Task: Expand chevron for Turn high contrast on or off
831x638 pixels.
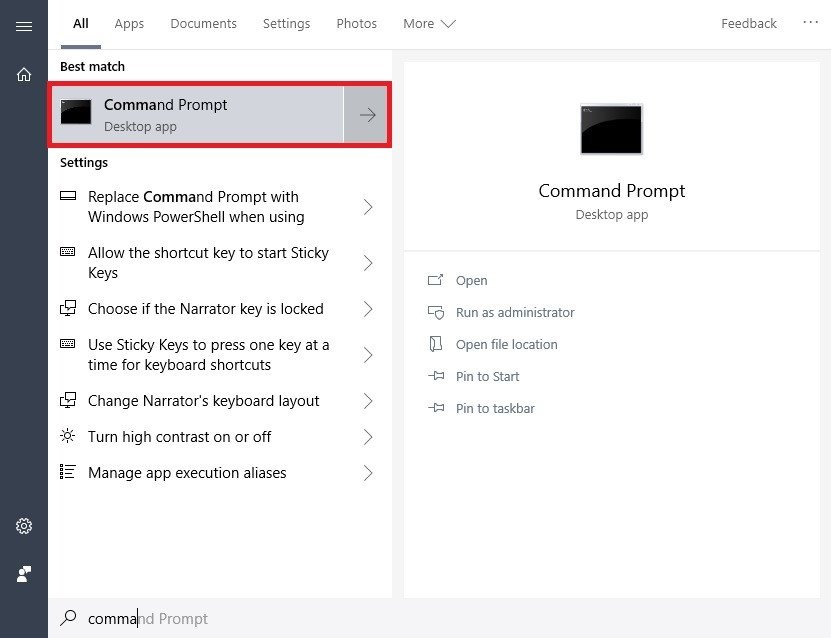Action: pyautogui.click(x=367, y=437)
